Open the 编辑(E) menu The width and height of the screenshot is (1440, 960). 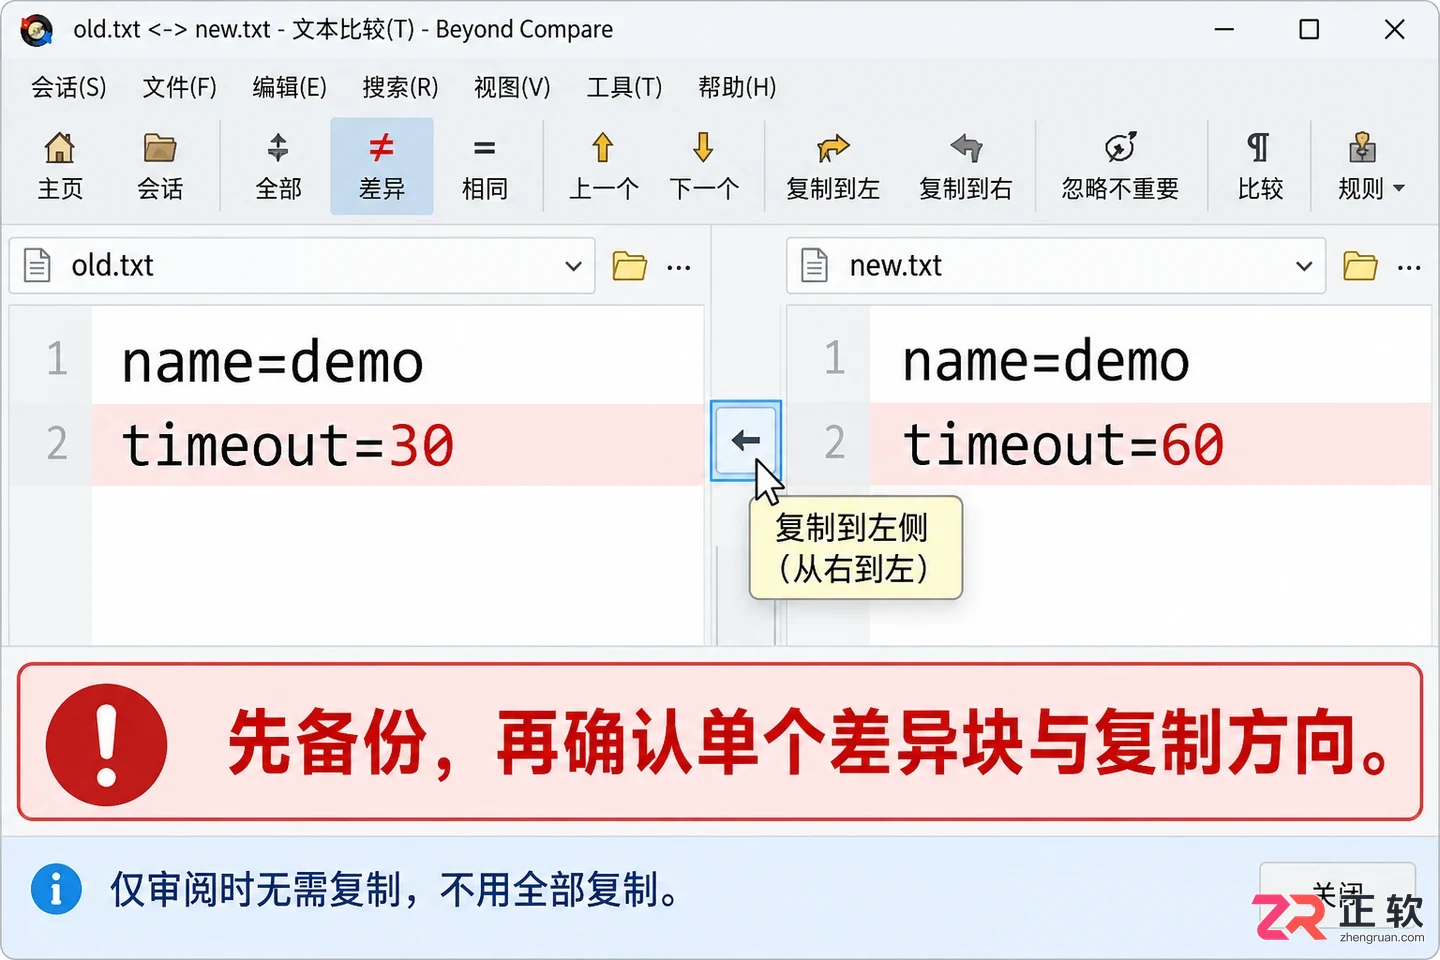click(289, 87)
